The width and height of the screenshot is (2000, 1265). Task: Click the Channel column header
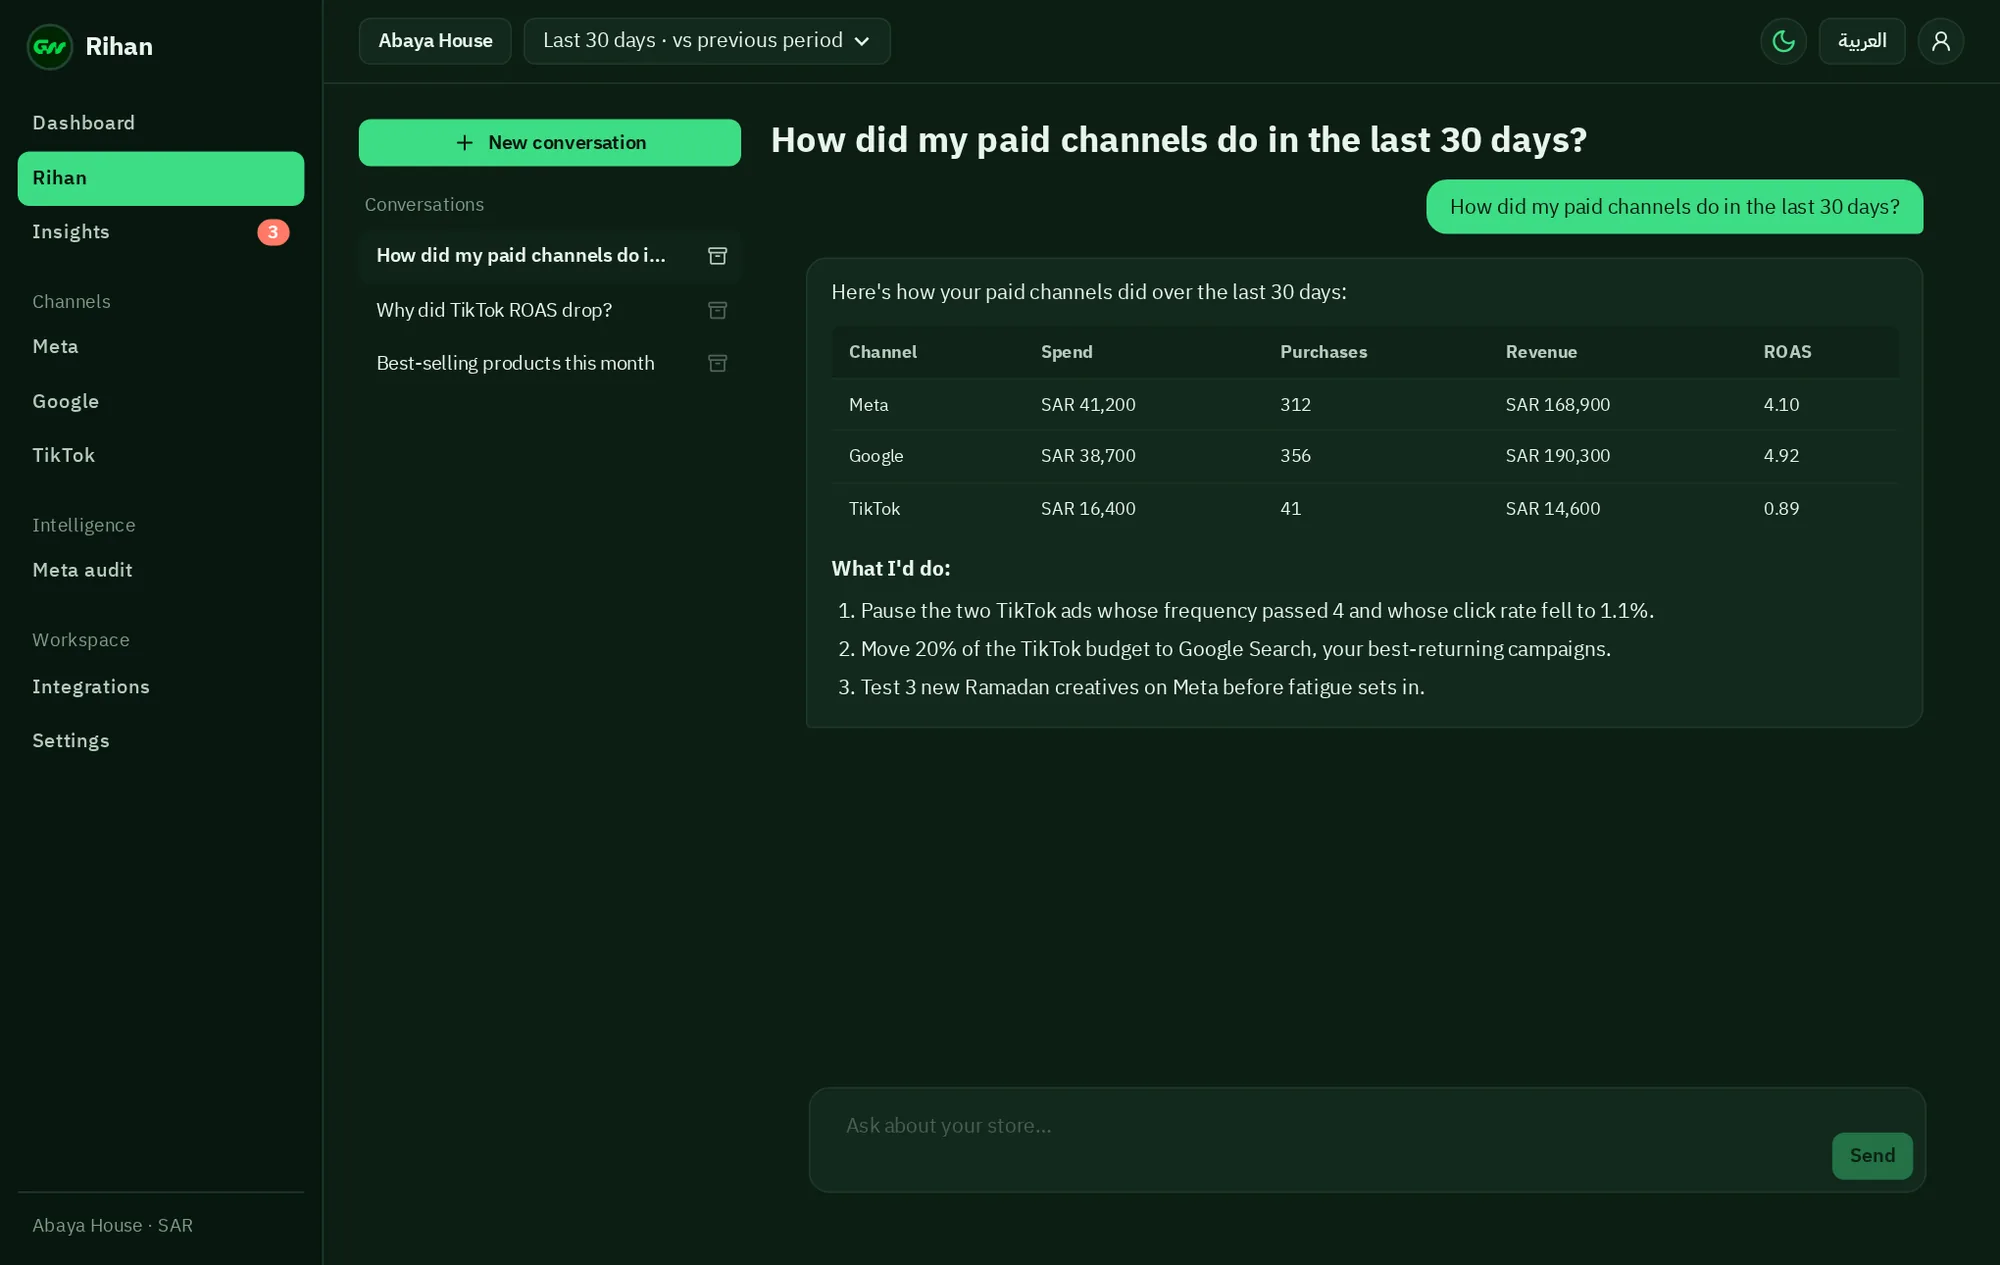(882, 352)
